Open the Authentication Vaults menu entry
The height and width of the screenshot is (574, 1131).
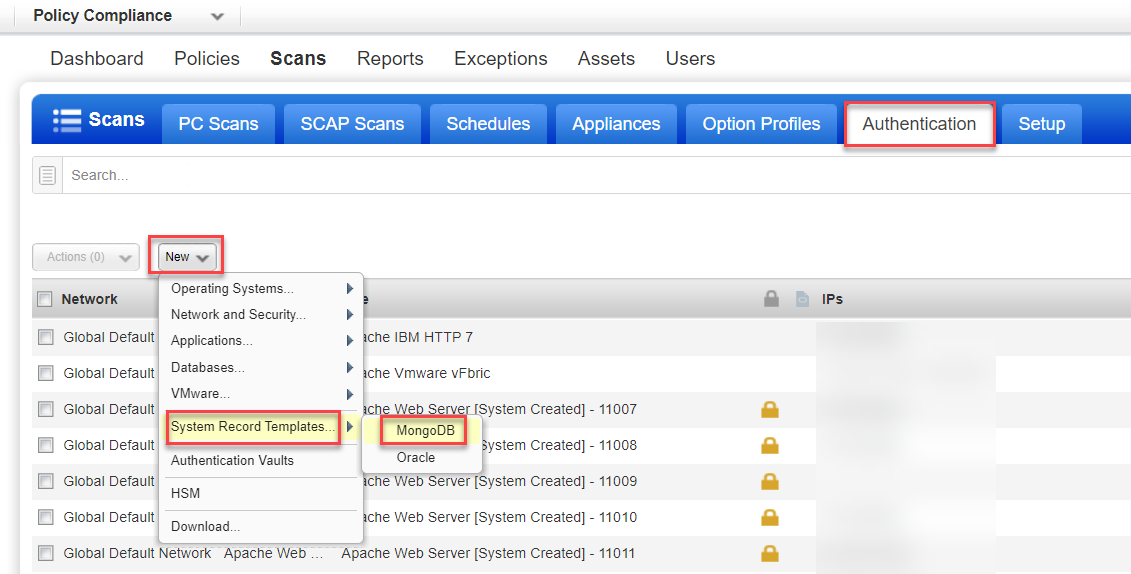click(232, 461)
